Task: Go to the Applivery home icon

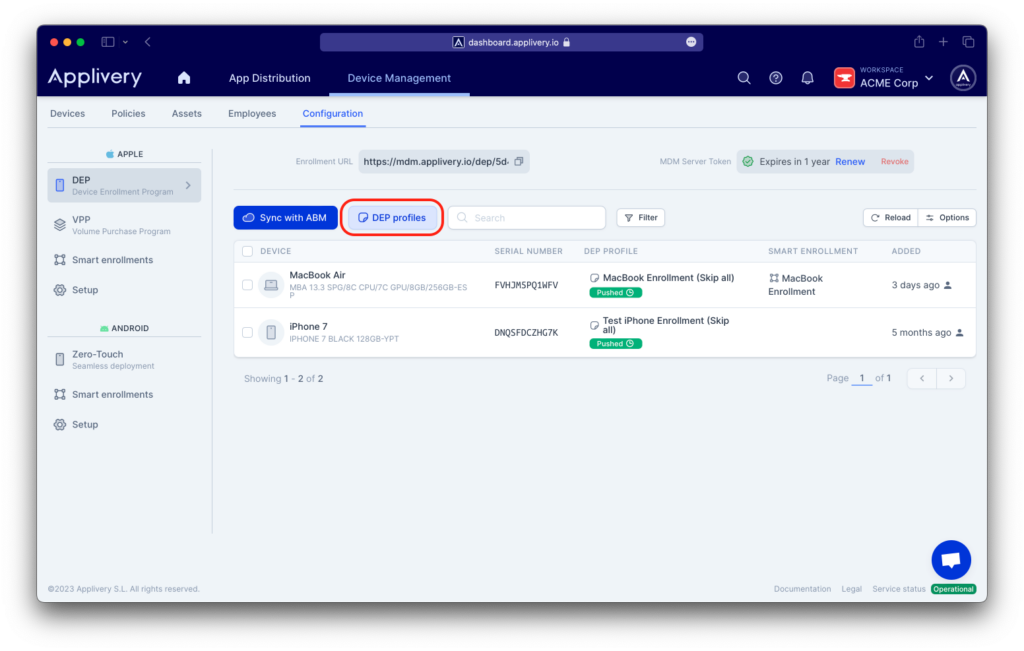Action: pyautogui.click(x=184, y=78)
